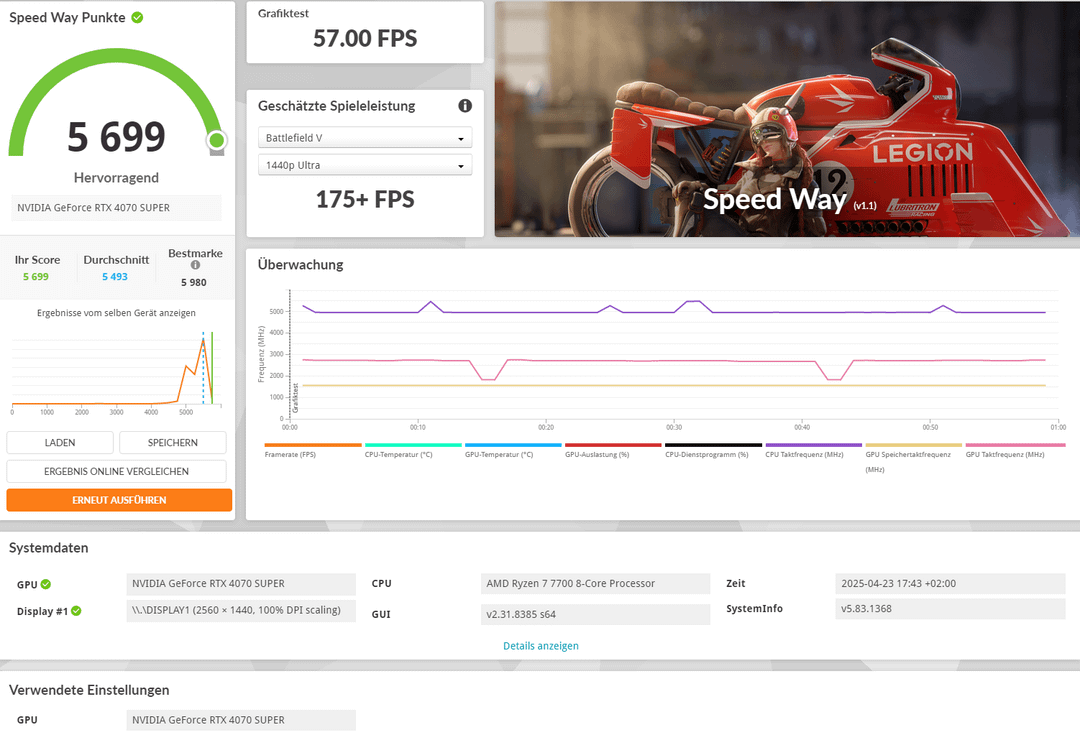Viewport: 1080px width, 735px height.
Task: Open the Battlefield V game dropdown
Action: 365,138
